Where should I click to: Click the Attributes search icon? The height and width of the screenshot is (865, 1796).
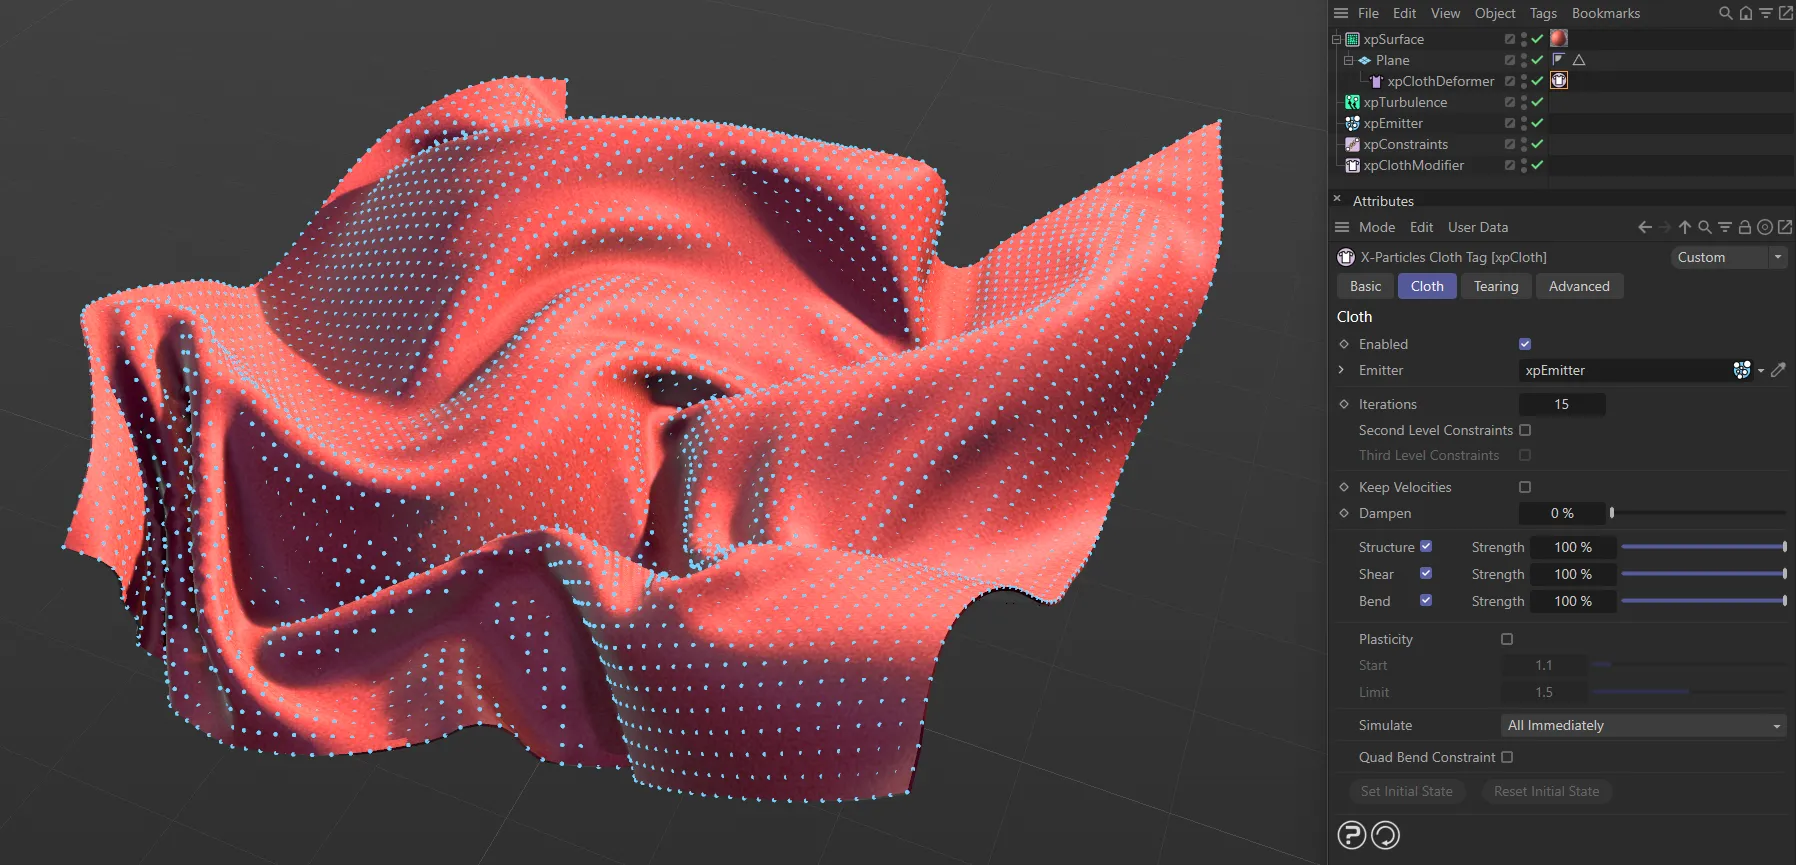(1705, 227)
